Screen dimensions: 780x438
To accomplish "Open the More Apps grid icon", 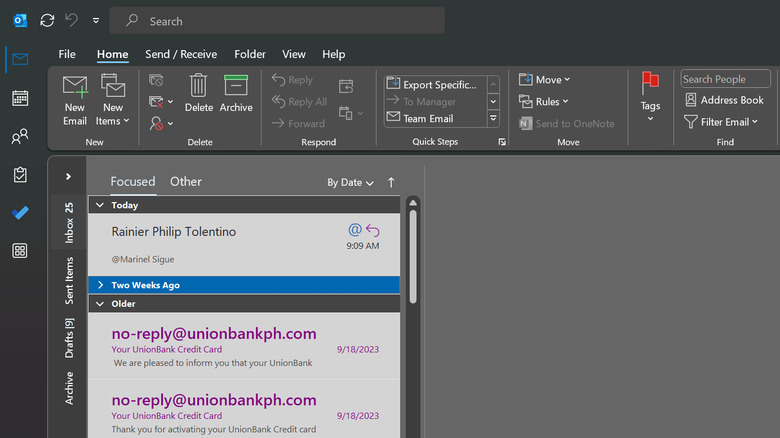I will 20,250.
